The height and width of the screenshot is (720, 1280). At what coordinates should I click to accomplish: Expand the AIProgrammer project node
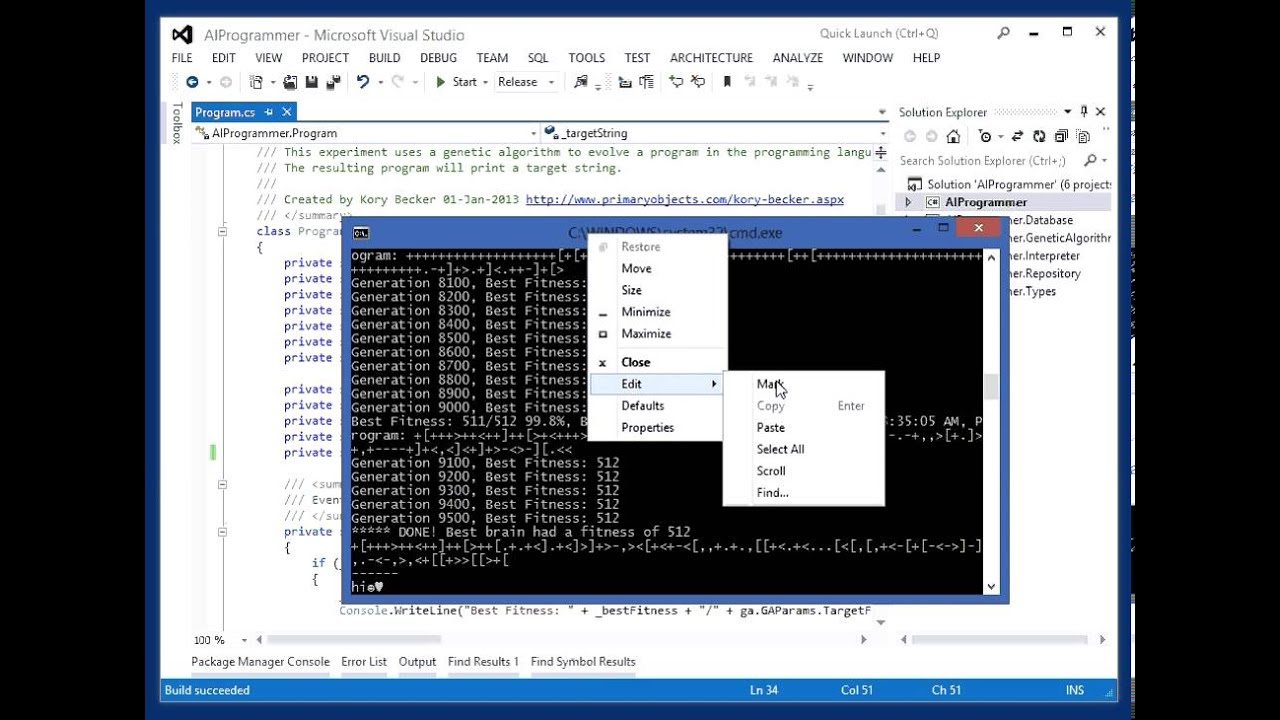(x=908, y=202)
